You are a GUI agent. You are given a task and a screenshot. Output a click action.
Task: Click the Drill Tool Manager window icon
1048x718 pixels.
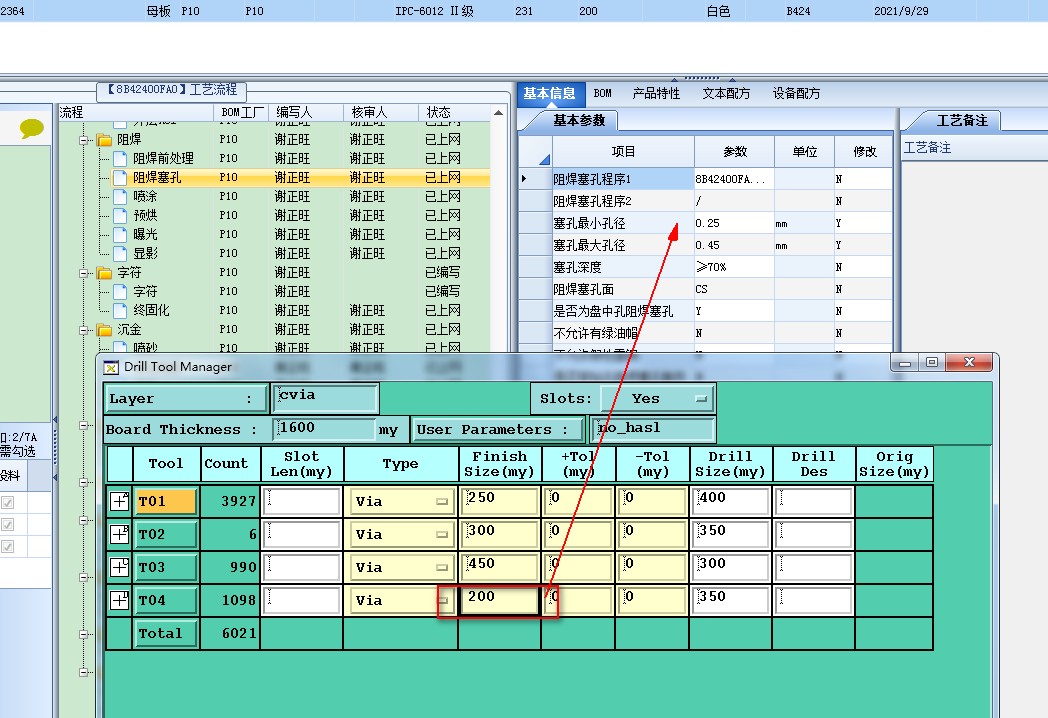coord(112,367)
